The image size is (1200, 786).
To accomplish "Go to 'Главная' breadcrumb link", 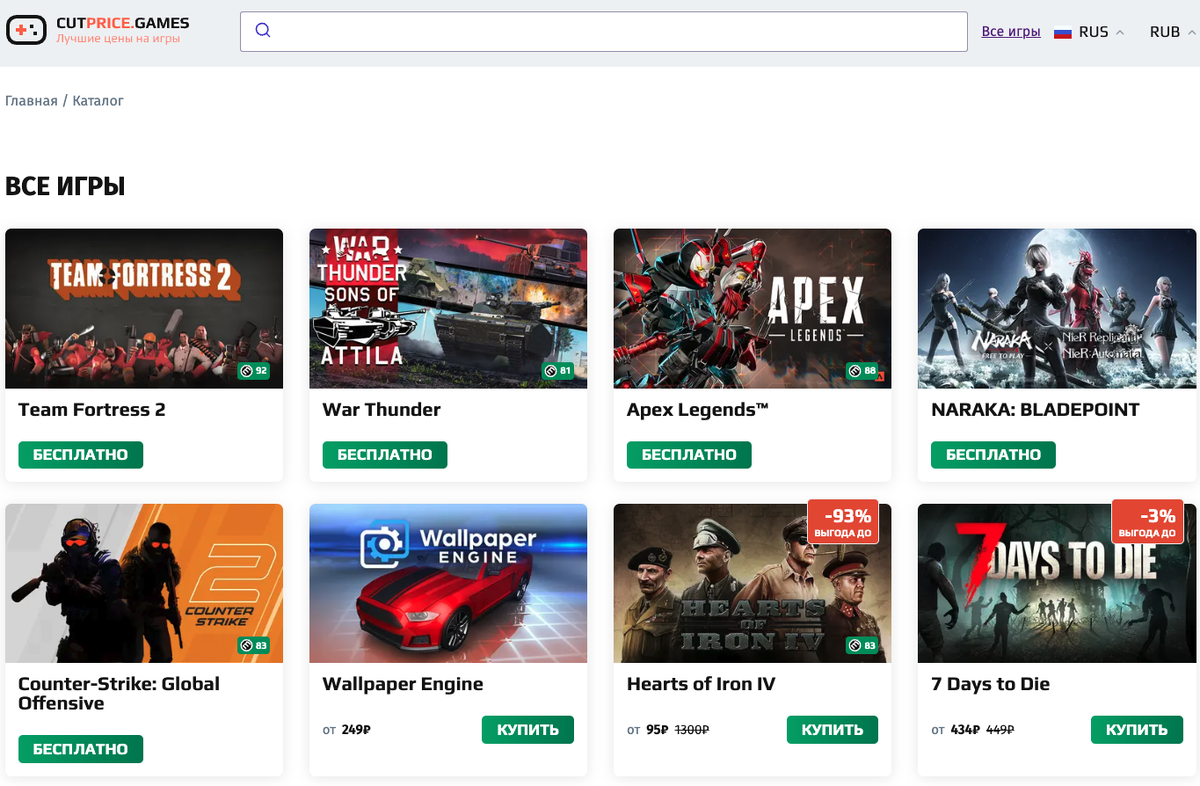I will coord(31,101).
